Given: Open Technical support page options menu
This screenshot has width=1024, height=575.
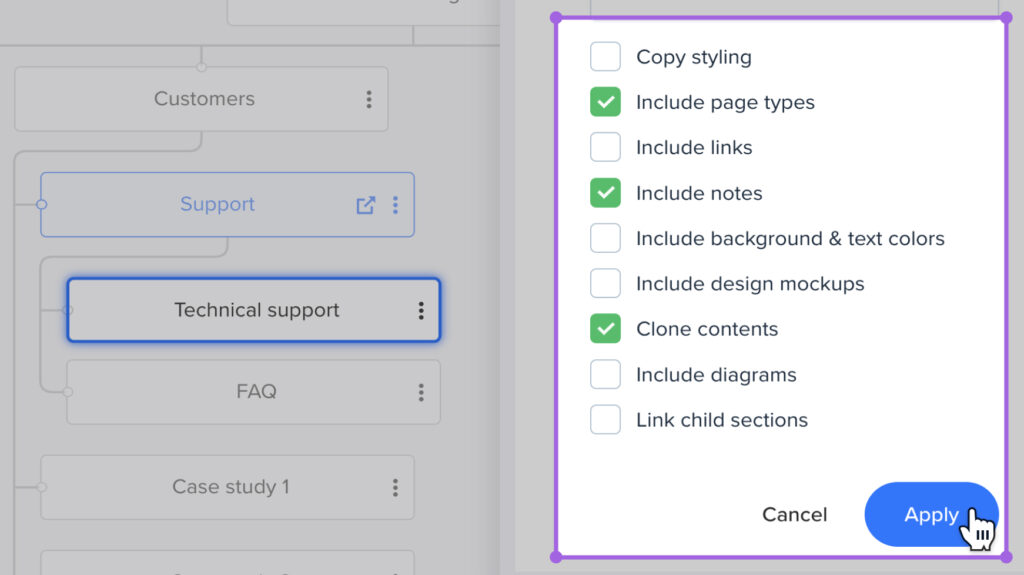Looking at the screenshot, I should (421, 311).
